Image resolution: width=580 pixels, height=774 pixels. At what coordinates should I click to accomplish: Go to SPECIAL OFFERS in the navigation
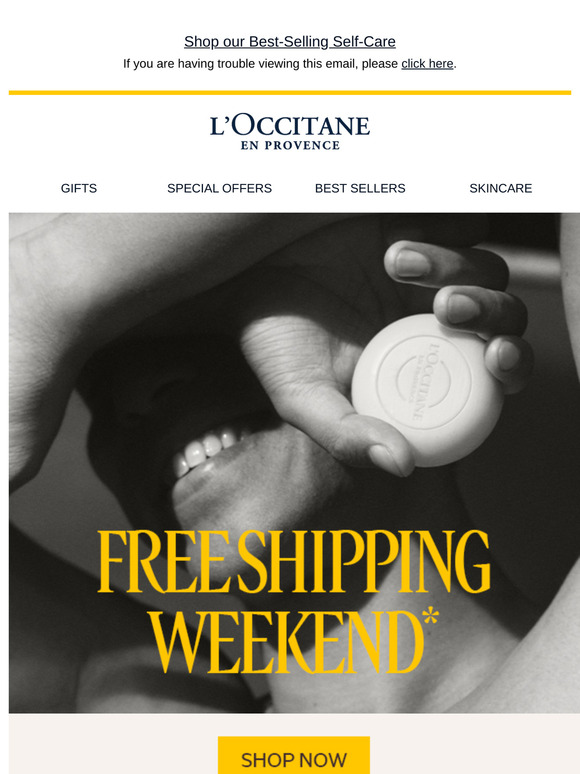(x=219, y=188)
